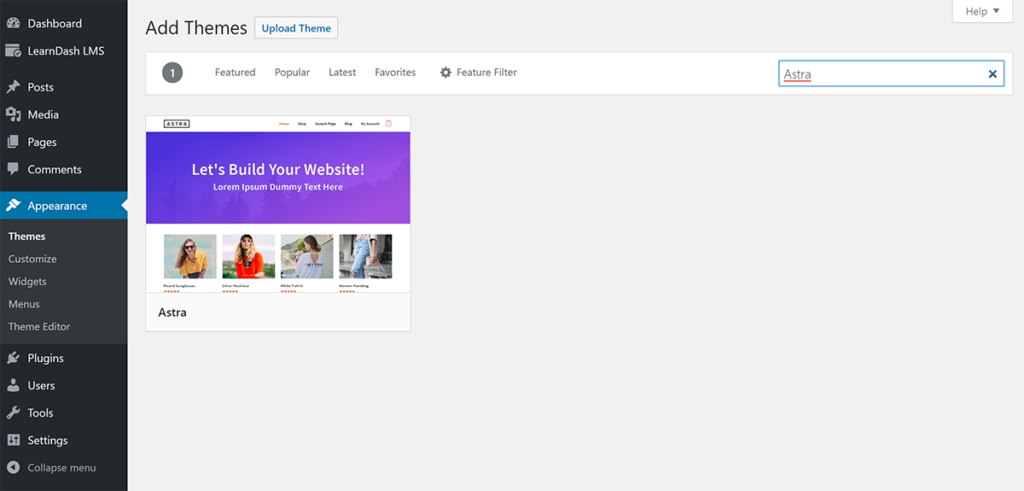
Task: Click the Settings sliders icon
Action: point(13,440)
